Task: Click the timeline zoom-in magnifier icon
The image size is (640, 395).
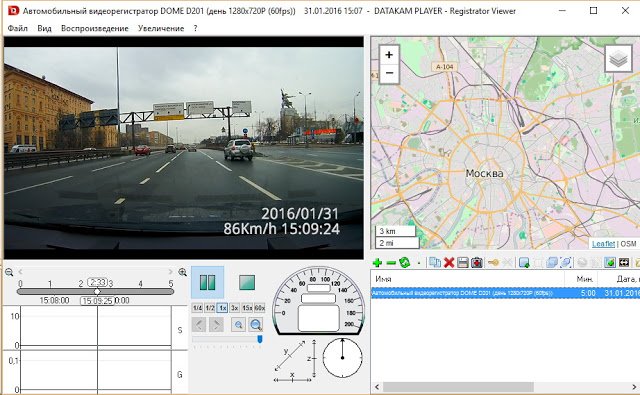Action: 182,272
